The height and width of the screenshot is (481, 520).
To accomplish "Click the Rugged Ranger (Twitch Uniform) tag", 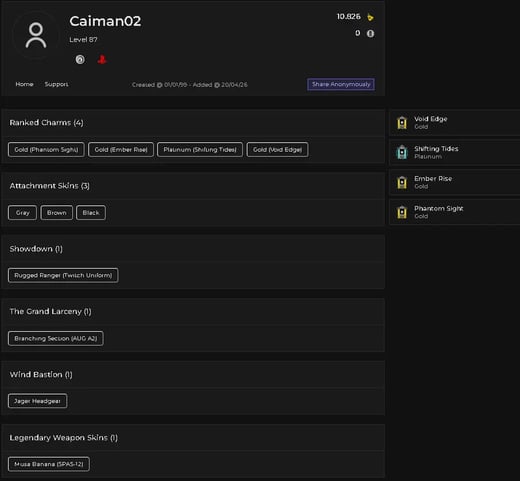I will point(63,275).
